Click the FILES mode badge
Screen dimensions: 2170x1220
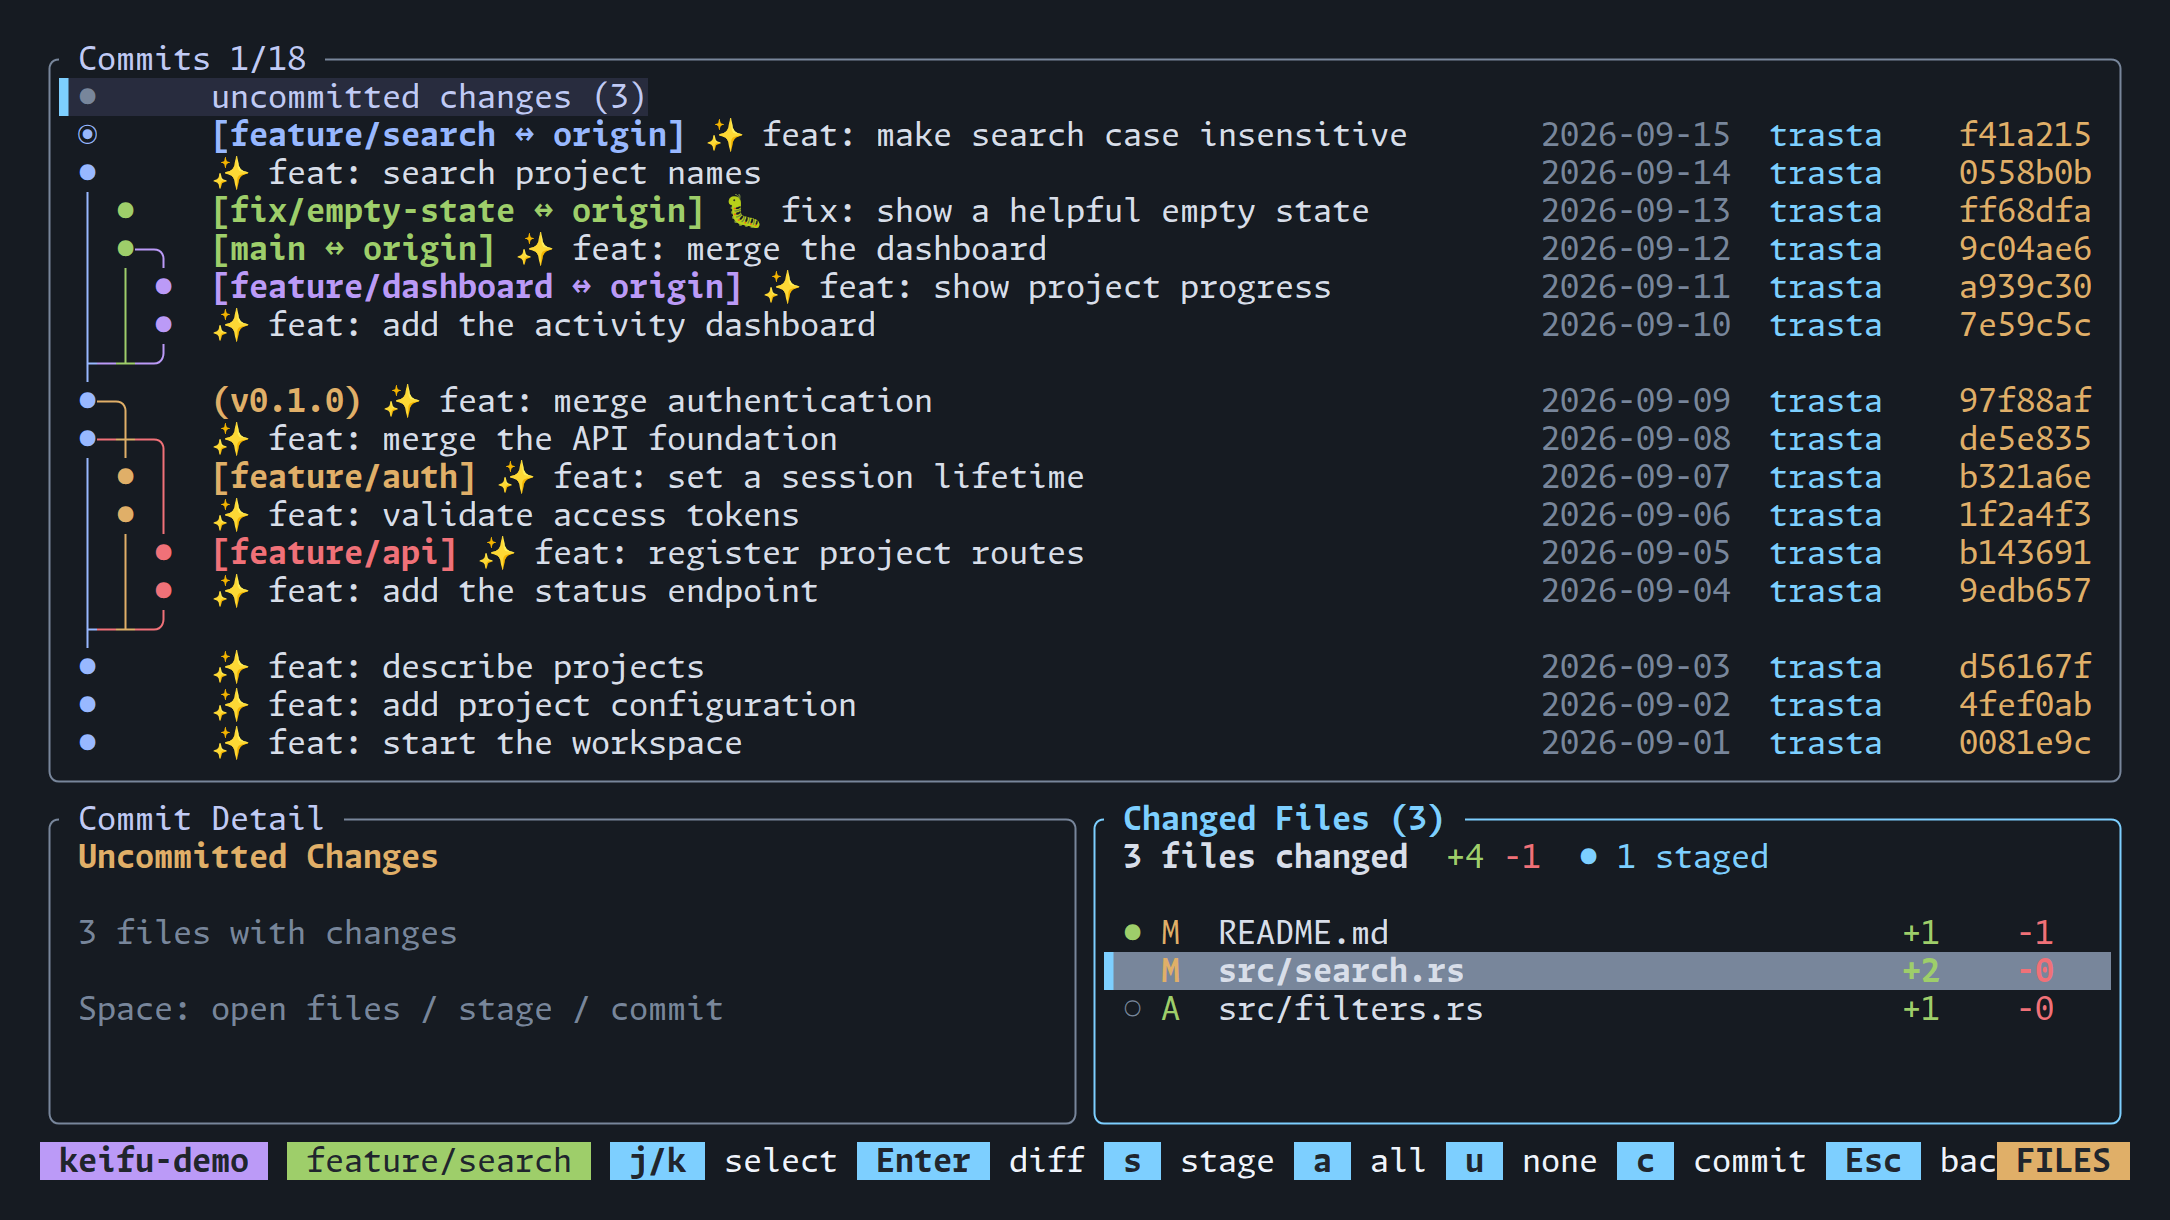point(2063,1161)
